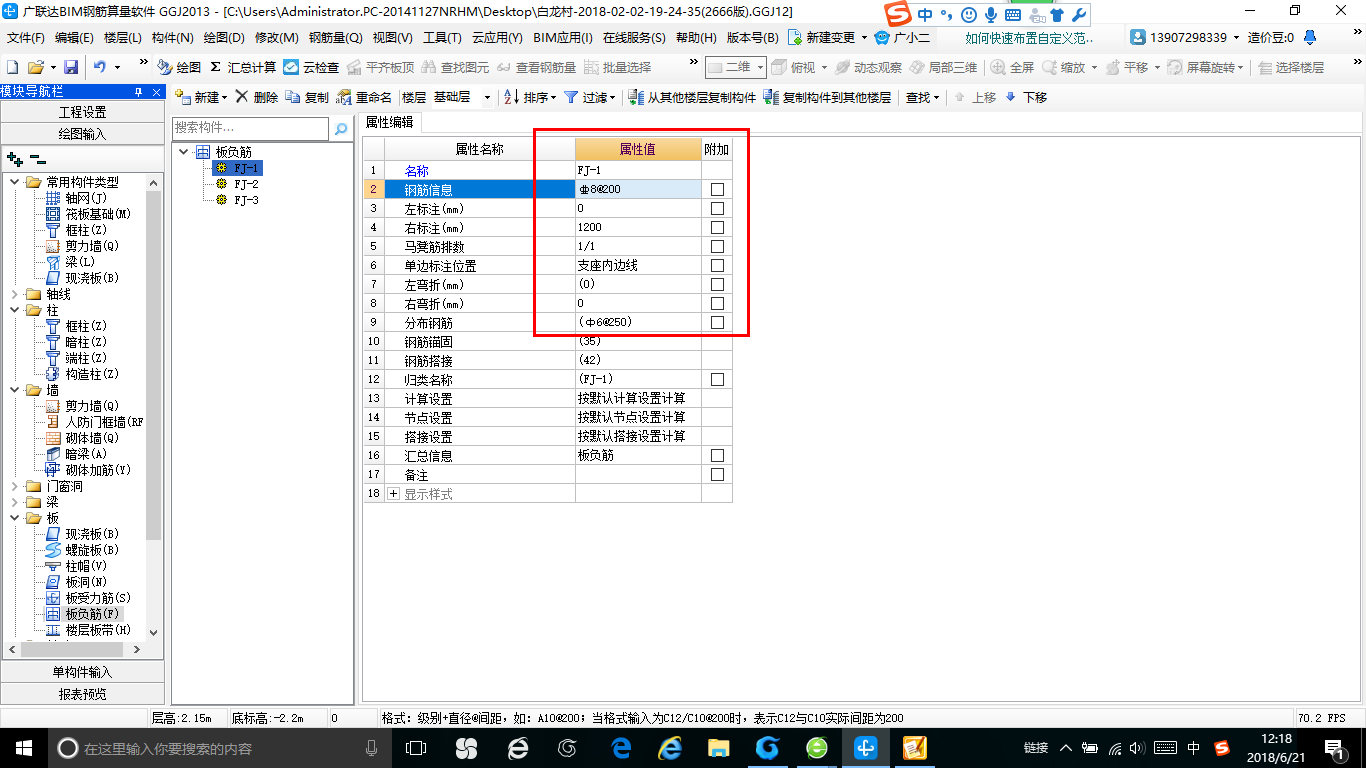1366x768 pixels.
Task: Click the collapse-all minus icon in navigator
Action: 38,159
